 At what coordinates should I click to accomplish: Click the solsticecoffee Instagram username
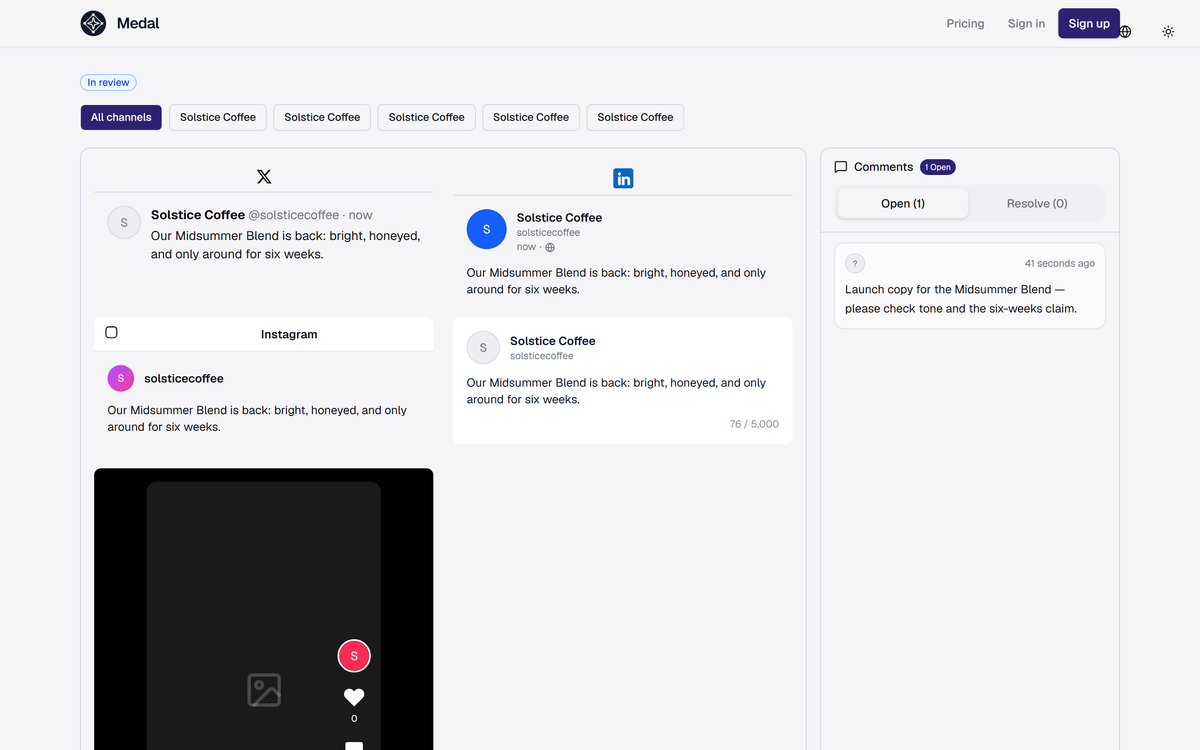pyautogui.click(x=184, y=378)
